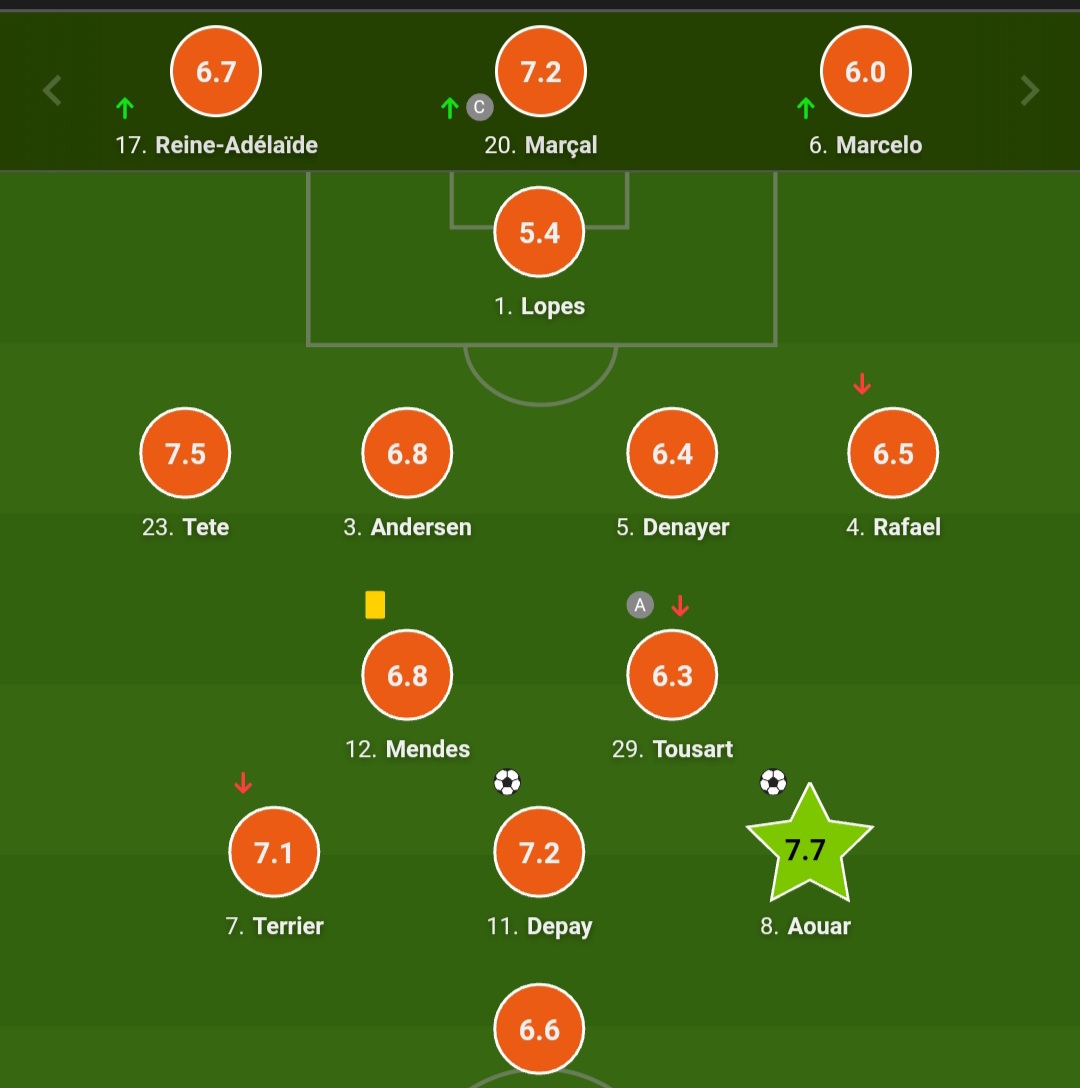Image resolution: width=1080 pixels, height=1088 pixels.
Task: Select Tete's 7.5 rating circle
Action: point(185,453)
